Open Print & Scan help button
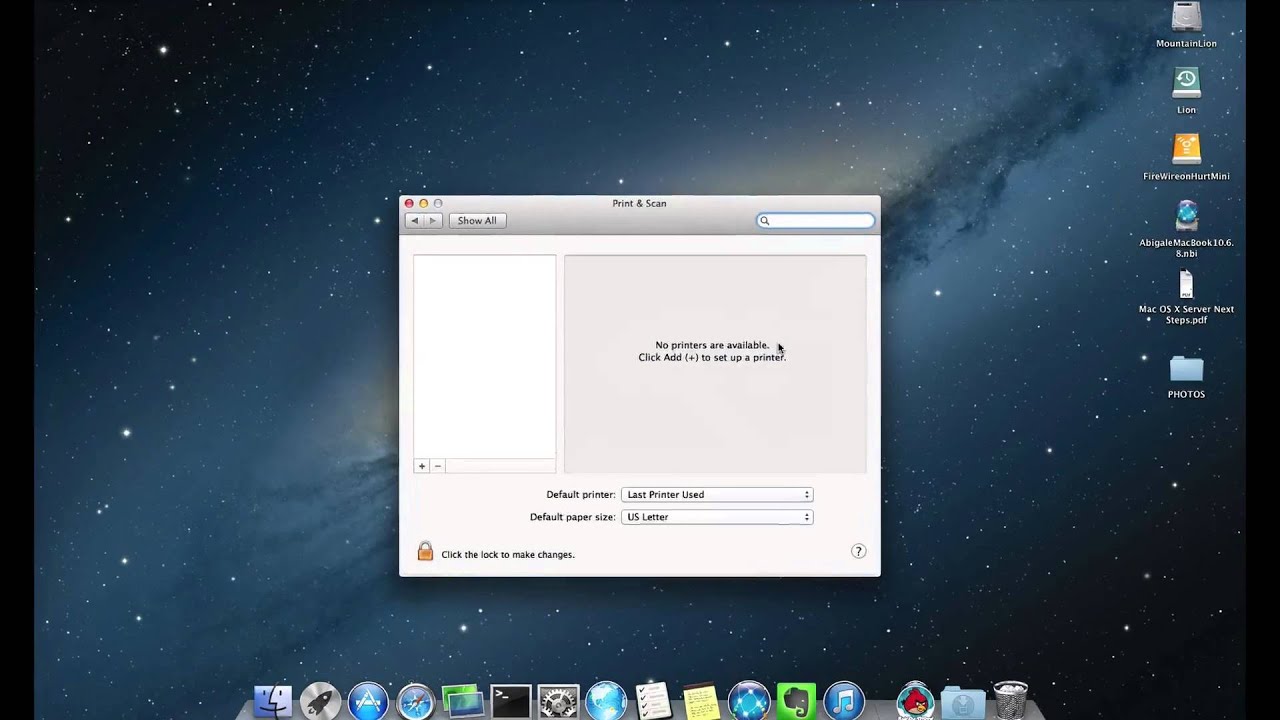The height and width of the screenshot is (720, 1280). (858, 551)
